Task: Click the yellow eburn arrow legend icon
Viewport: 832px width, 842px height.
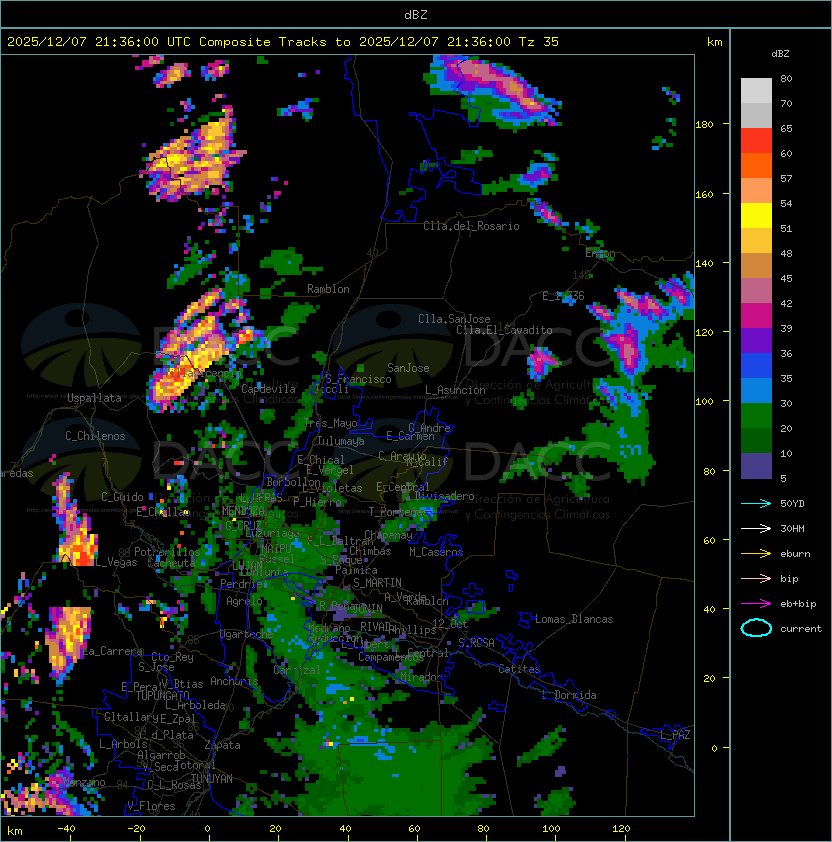Action: pyautogui.click(x=756, y=554)
